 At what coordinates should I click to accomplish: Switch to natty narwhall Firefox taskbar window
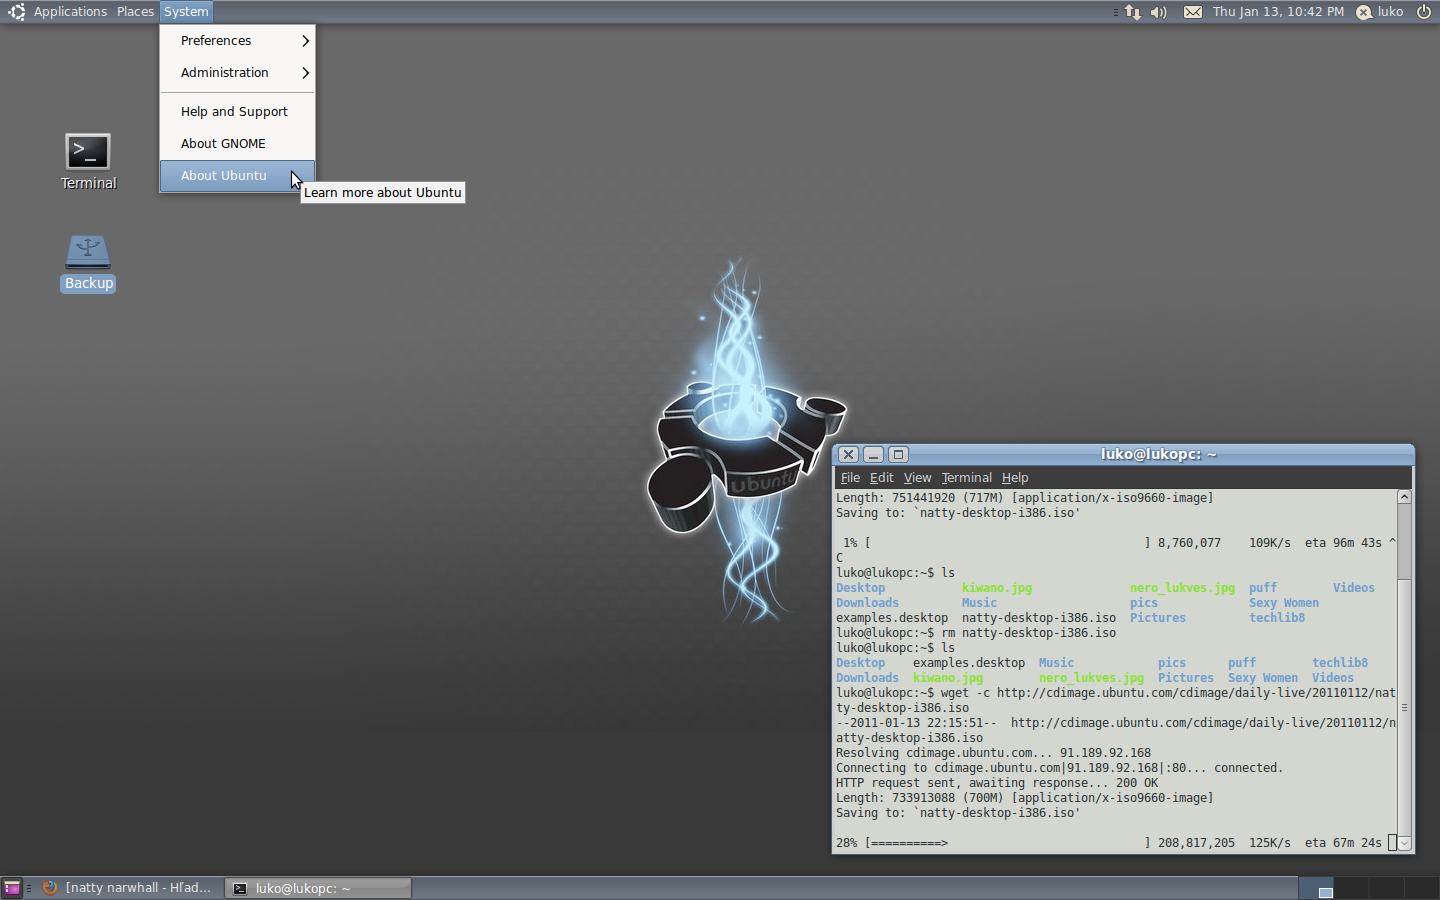(128, 888)
